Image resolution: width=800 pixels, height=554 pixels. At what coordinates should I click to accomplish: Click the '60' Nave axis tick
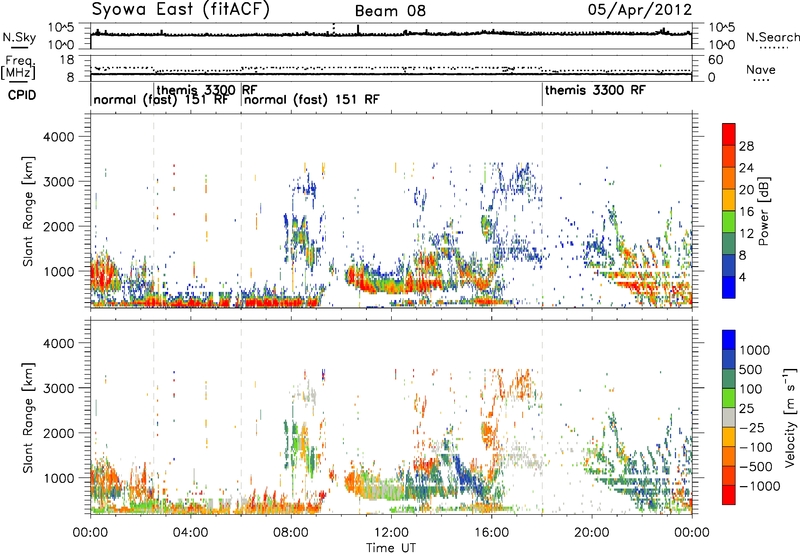(715, 60)
